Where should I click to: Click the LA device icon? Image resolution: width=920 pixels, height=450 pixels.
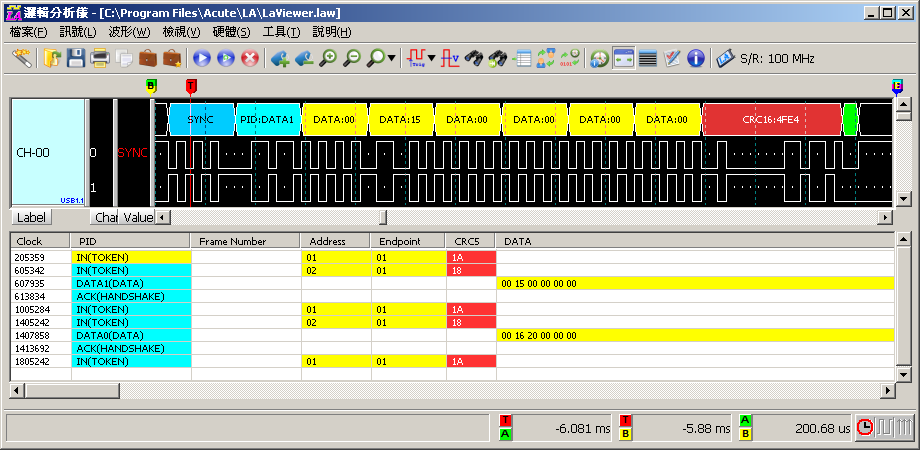pos(726,58)
